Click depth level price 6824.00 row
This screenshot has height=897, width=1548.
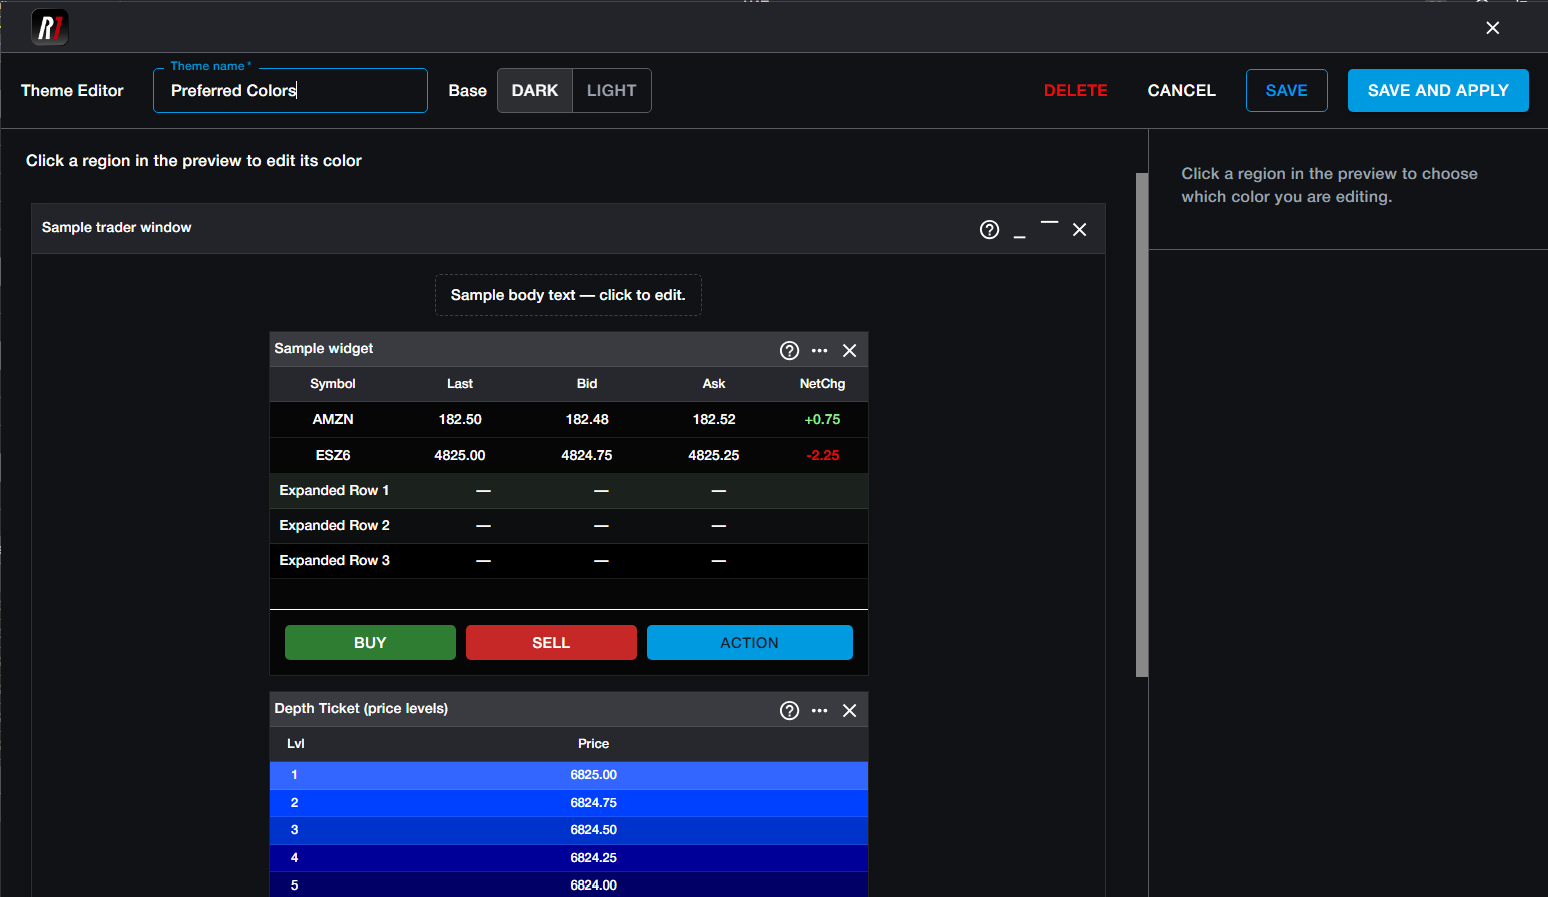(x=569, y=885)
